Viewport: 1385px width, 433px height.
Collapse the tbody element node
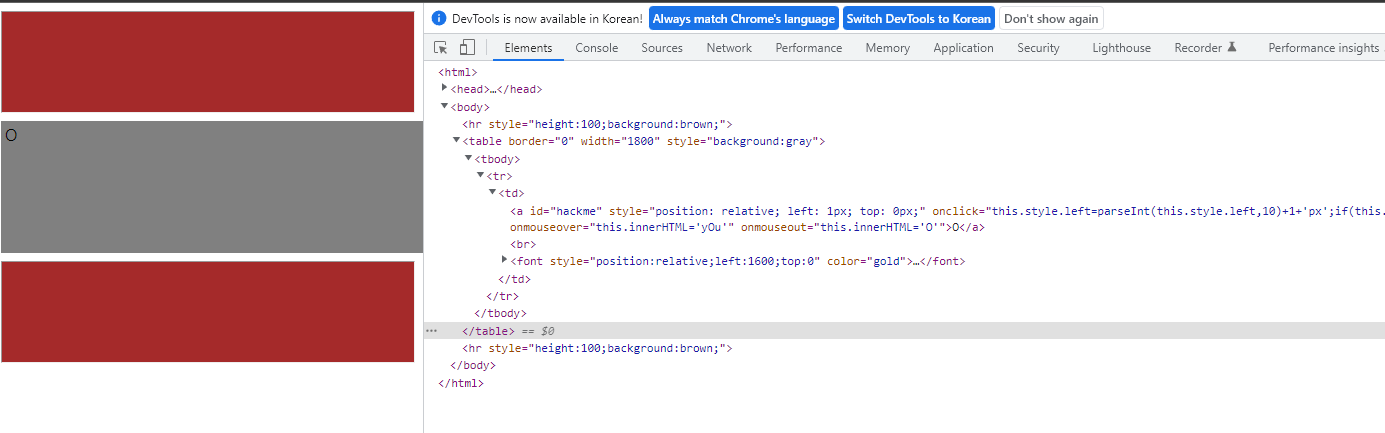[x=468, y=158]
